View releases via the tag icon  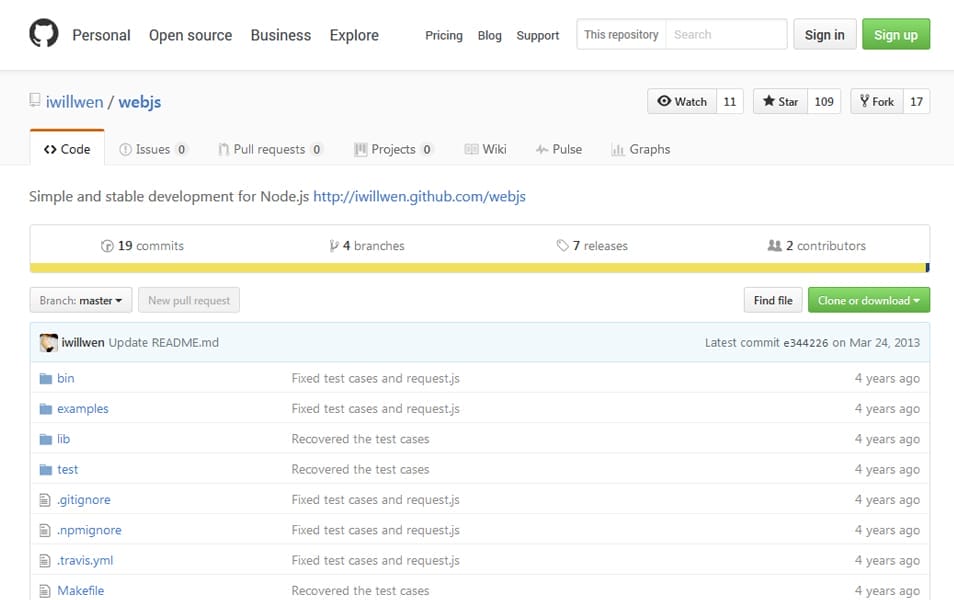563,245
